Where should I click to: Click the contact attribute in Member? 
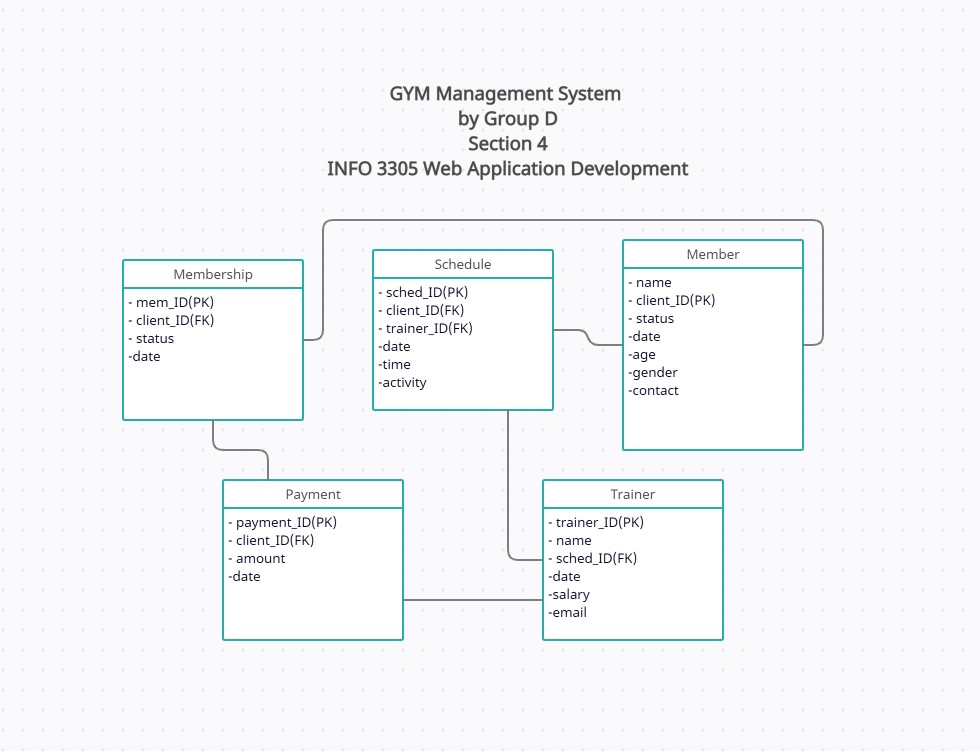tap(655, 390)
